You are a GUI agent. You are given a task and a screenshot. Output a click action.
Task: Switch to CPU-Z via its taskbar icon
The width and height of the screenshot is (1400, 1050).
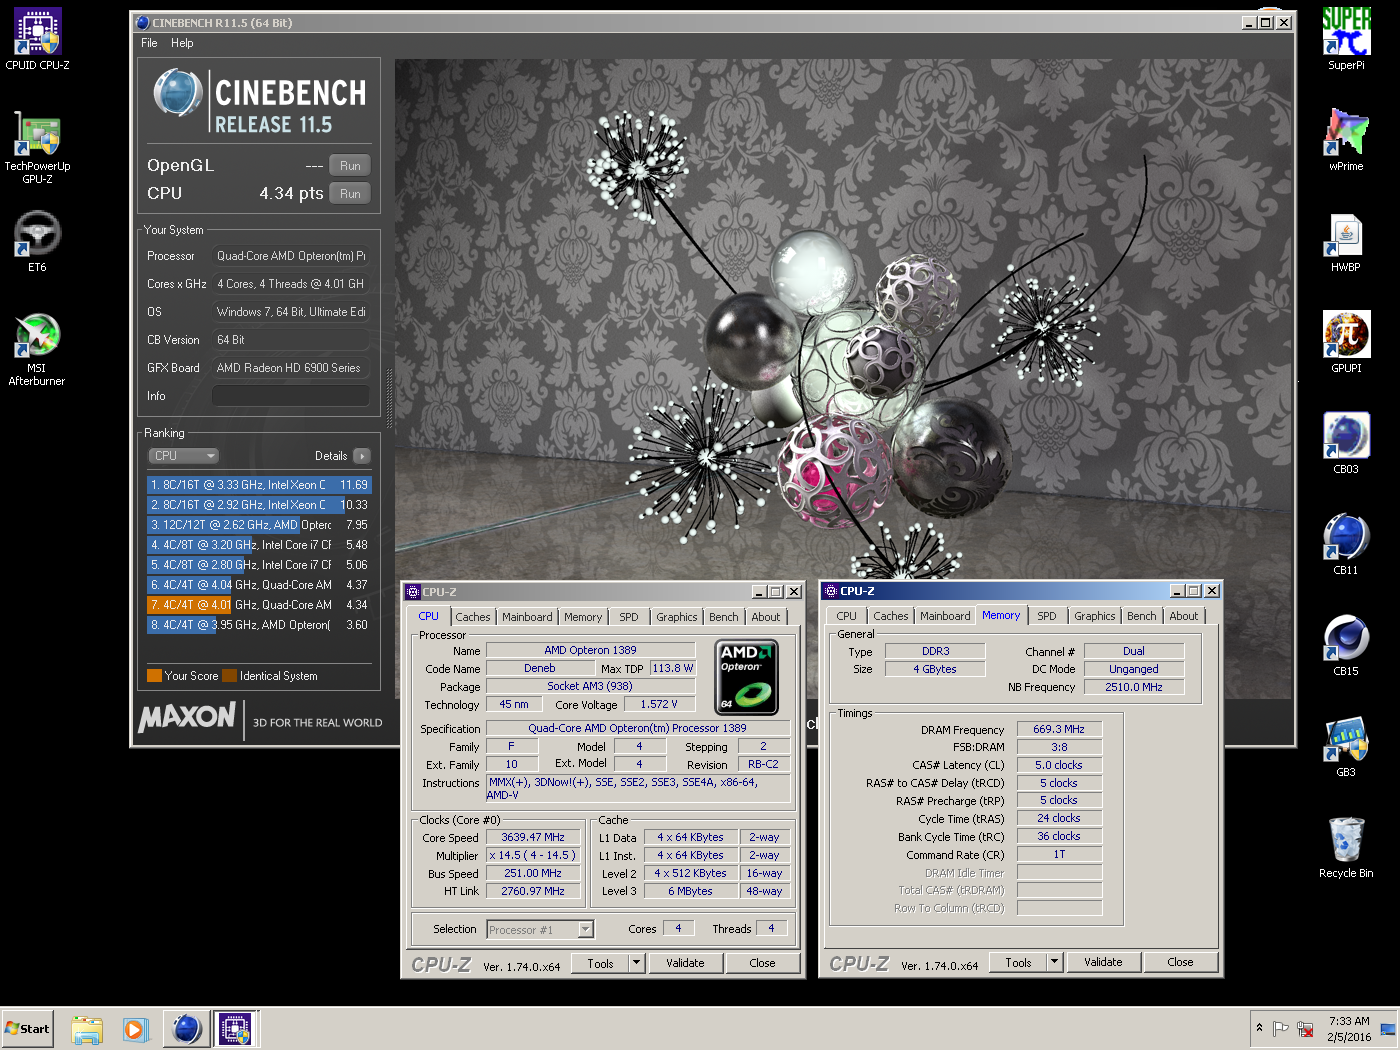235,1029
